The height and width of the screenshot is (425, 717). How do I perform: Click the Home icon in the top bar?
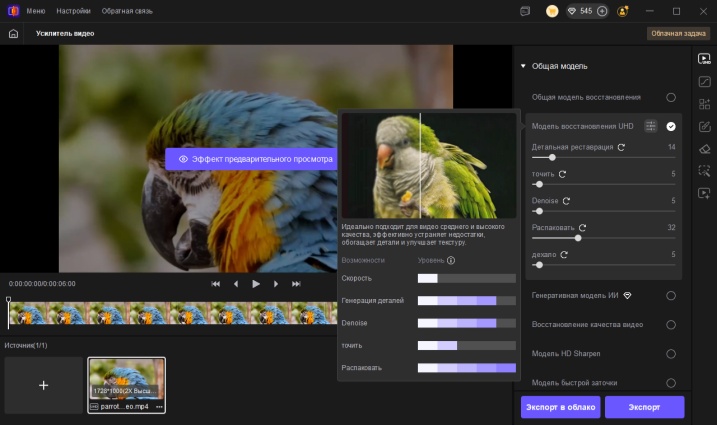(13, 33)
